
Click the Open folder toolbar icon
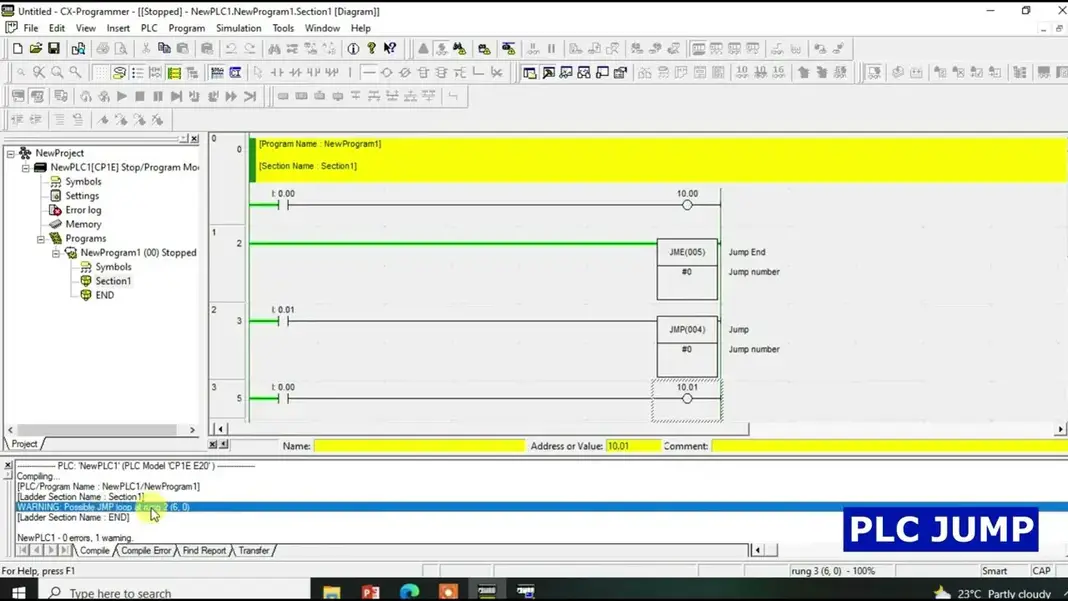tap(36, 48)
